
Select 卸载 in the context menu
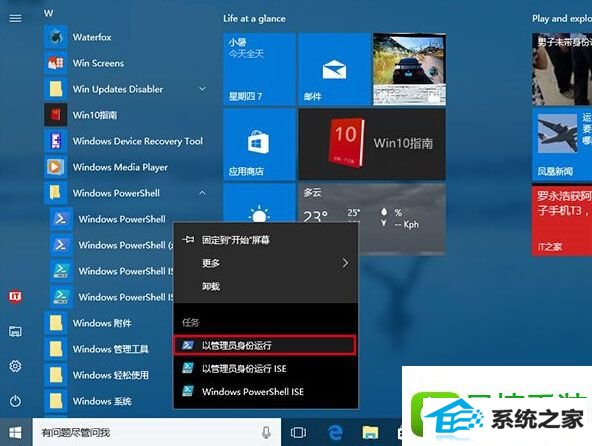pos(266,286)
